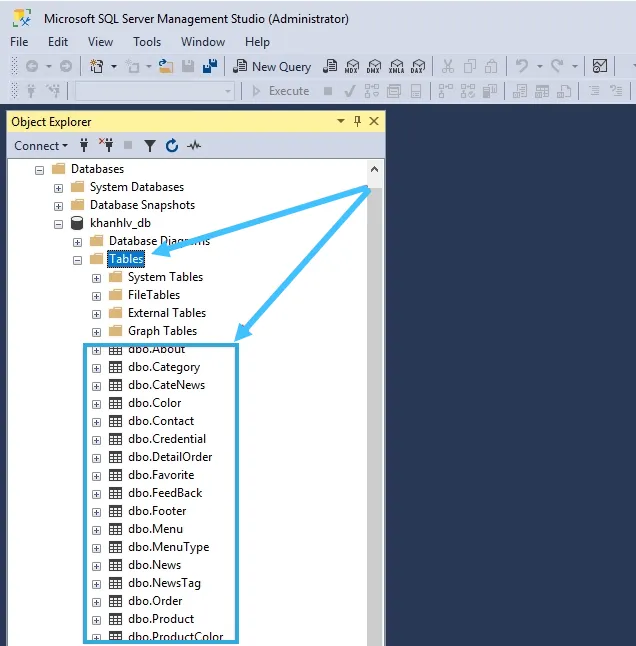Viewport: 636px width, 646px height.
Task: Open the Window menu
Action: point(203,42)
